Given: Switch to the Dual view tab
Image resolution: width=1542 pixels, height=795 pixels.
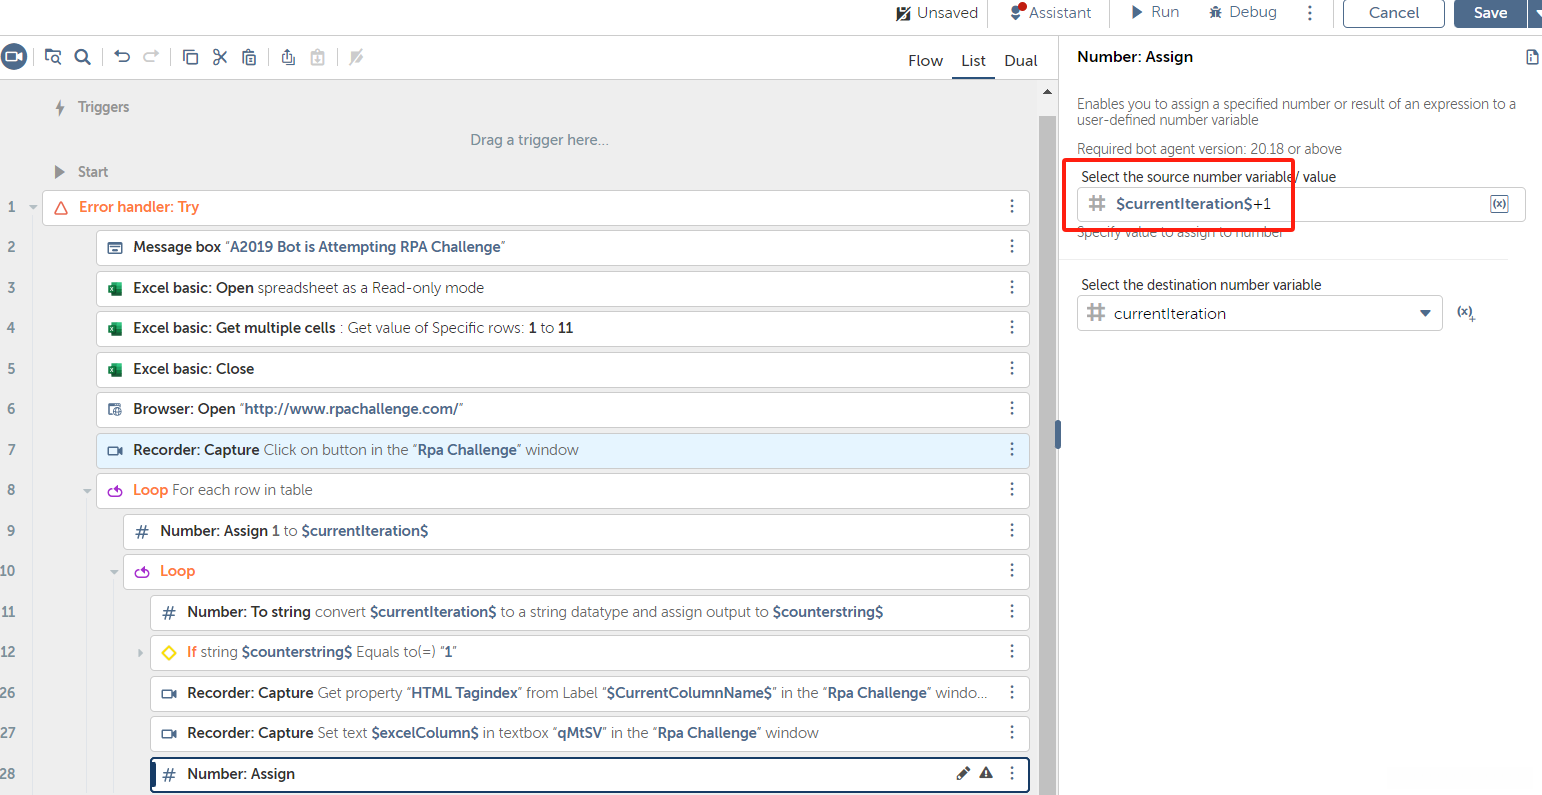Looking at the screenshot, I should point(1020,61).
